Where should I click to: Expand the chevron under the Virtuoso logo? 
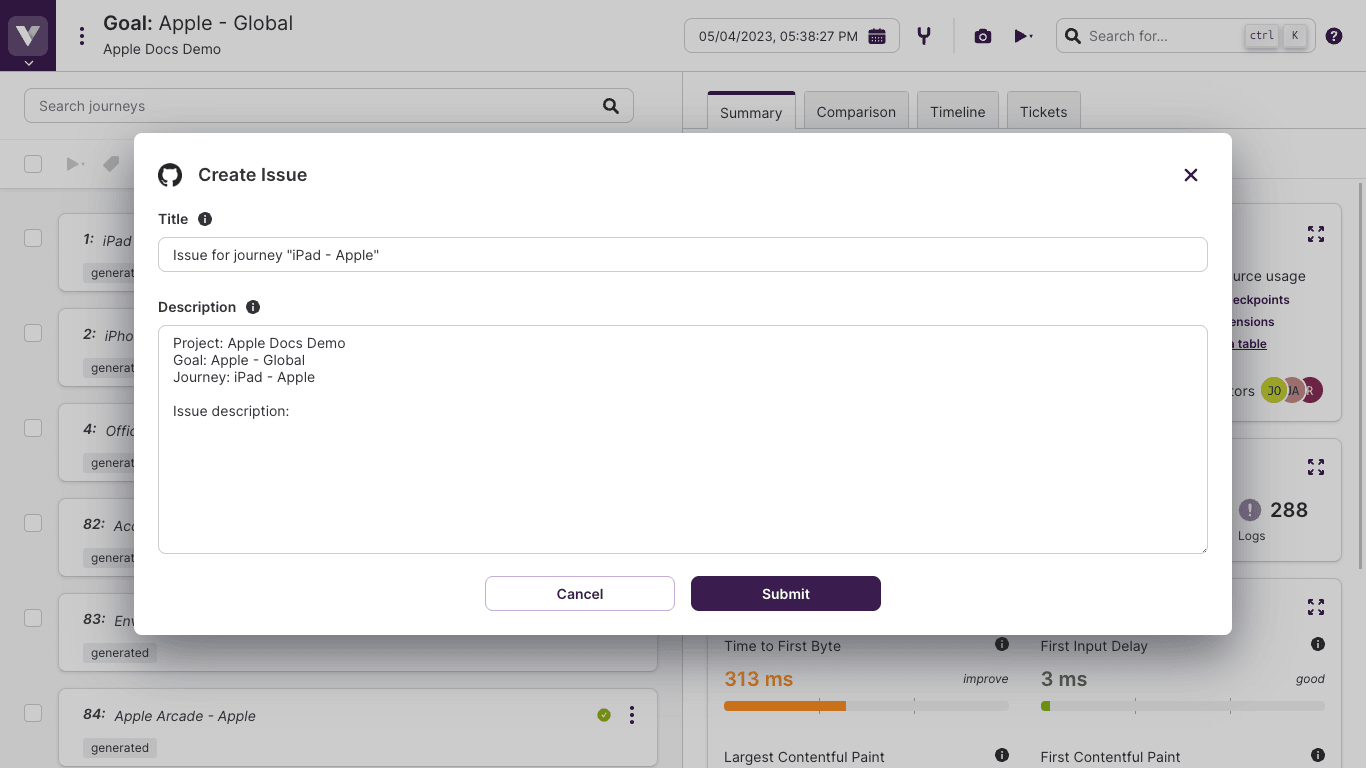pos(28,63)
